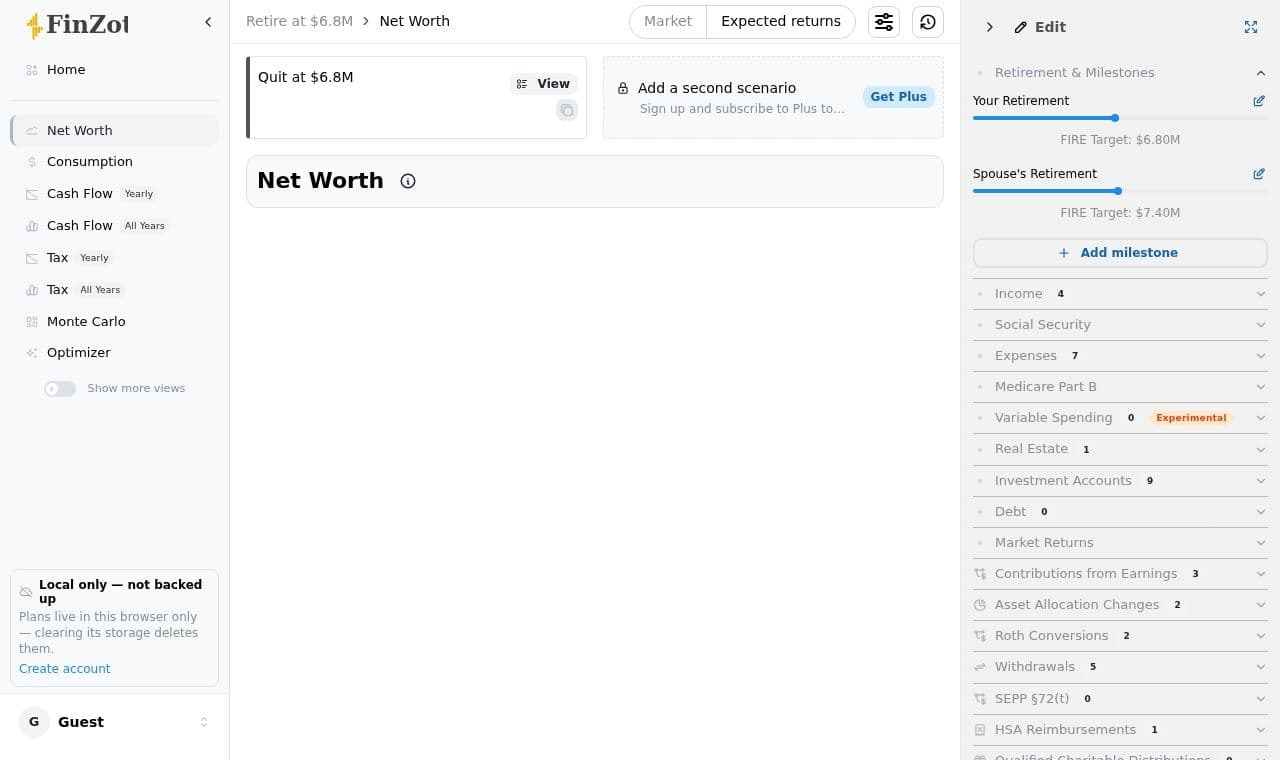The height and width of the screenshot is (760, 1280).
Task: Open the Guest account menu
Action: click(x=114, y=722)
